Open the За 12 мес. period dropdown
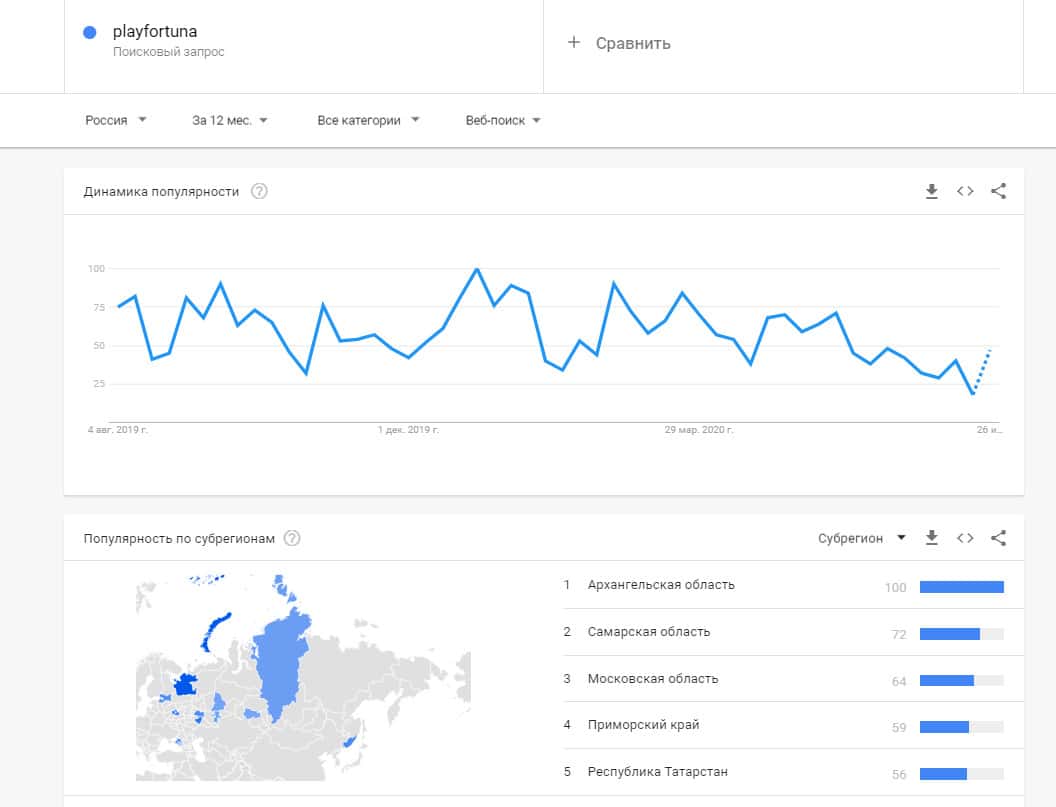1056x807 pixels. click(x=230, y=120)
